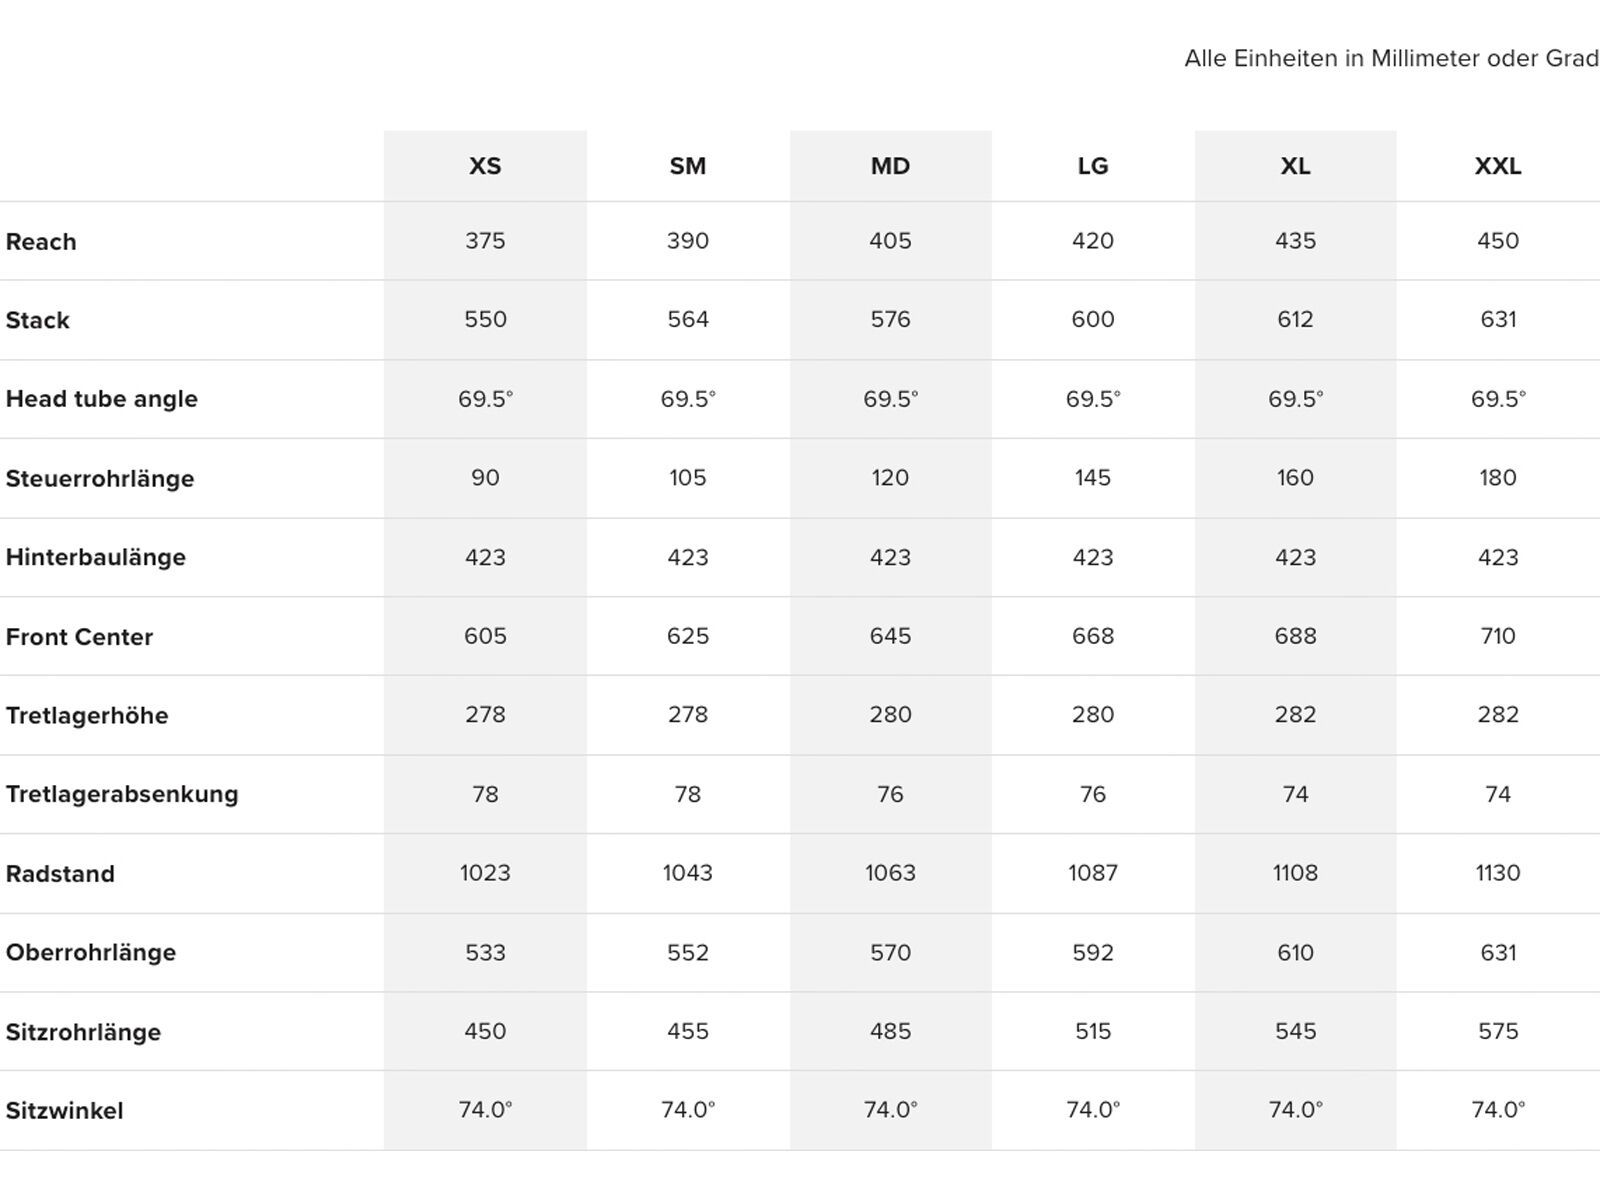Select the SM size column header
The height and width of the screenshot is (1200, 1600).
688,166
